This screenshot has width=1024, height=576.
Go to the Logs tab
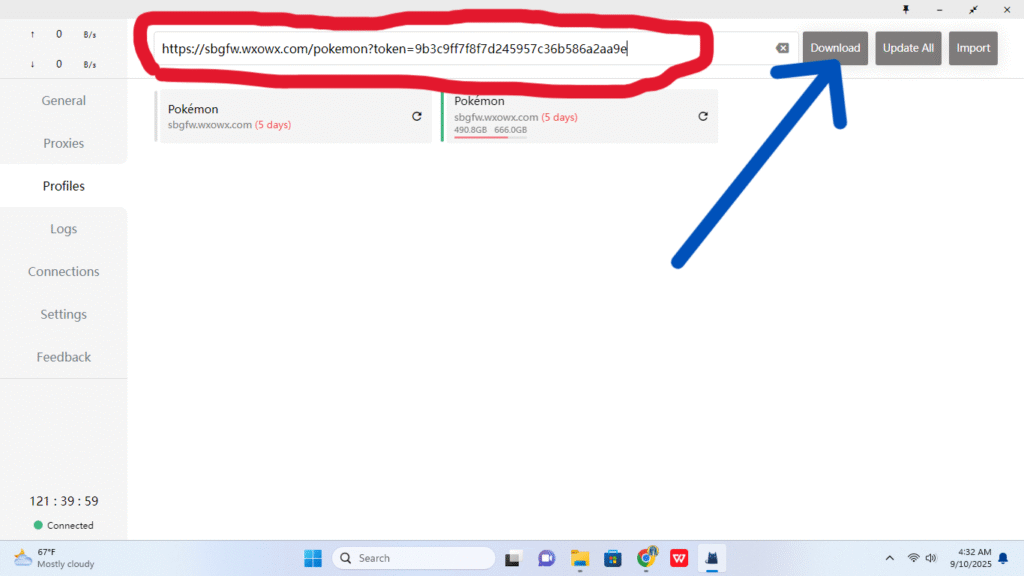[63, 229]
